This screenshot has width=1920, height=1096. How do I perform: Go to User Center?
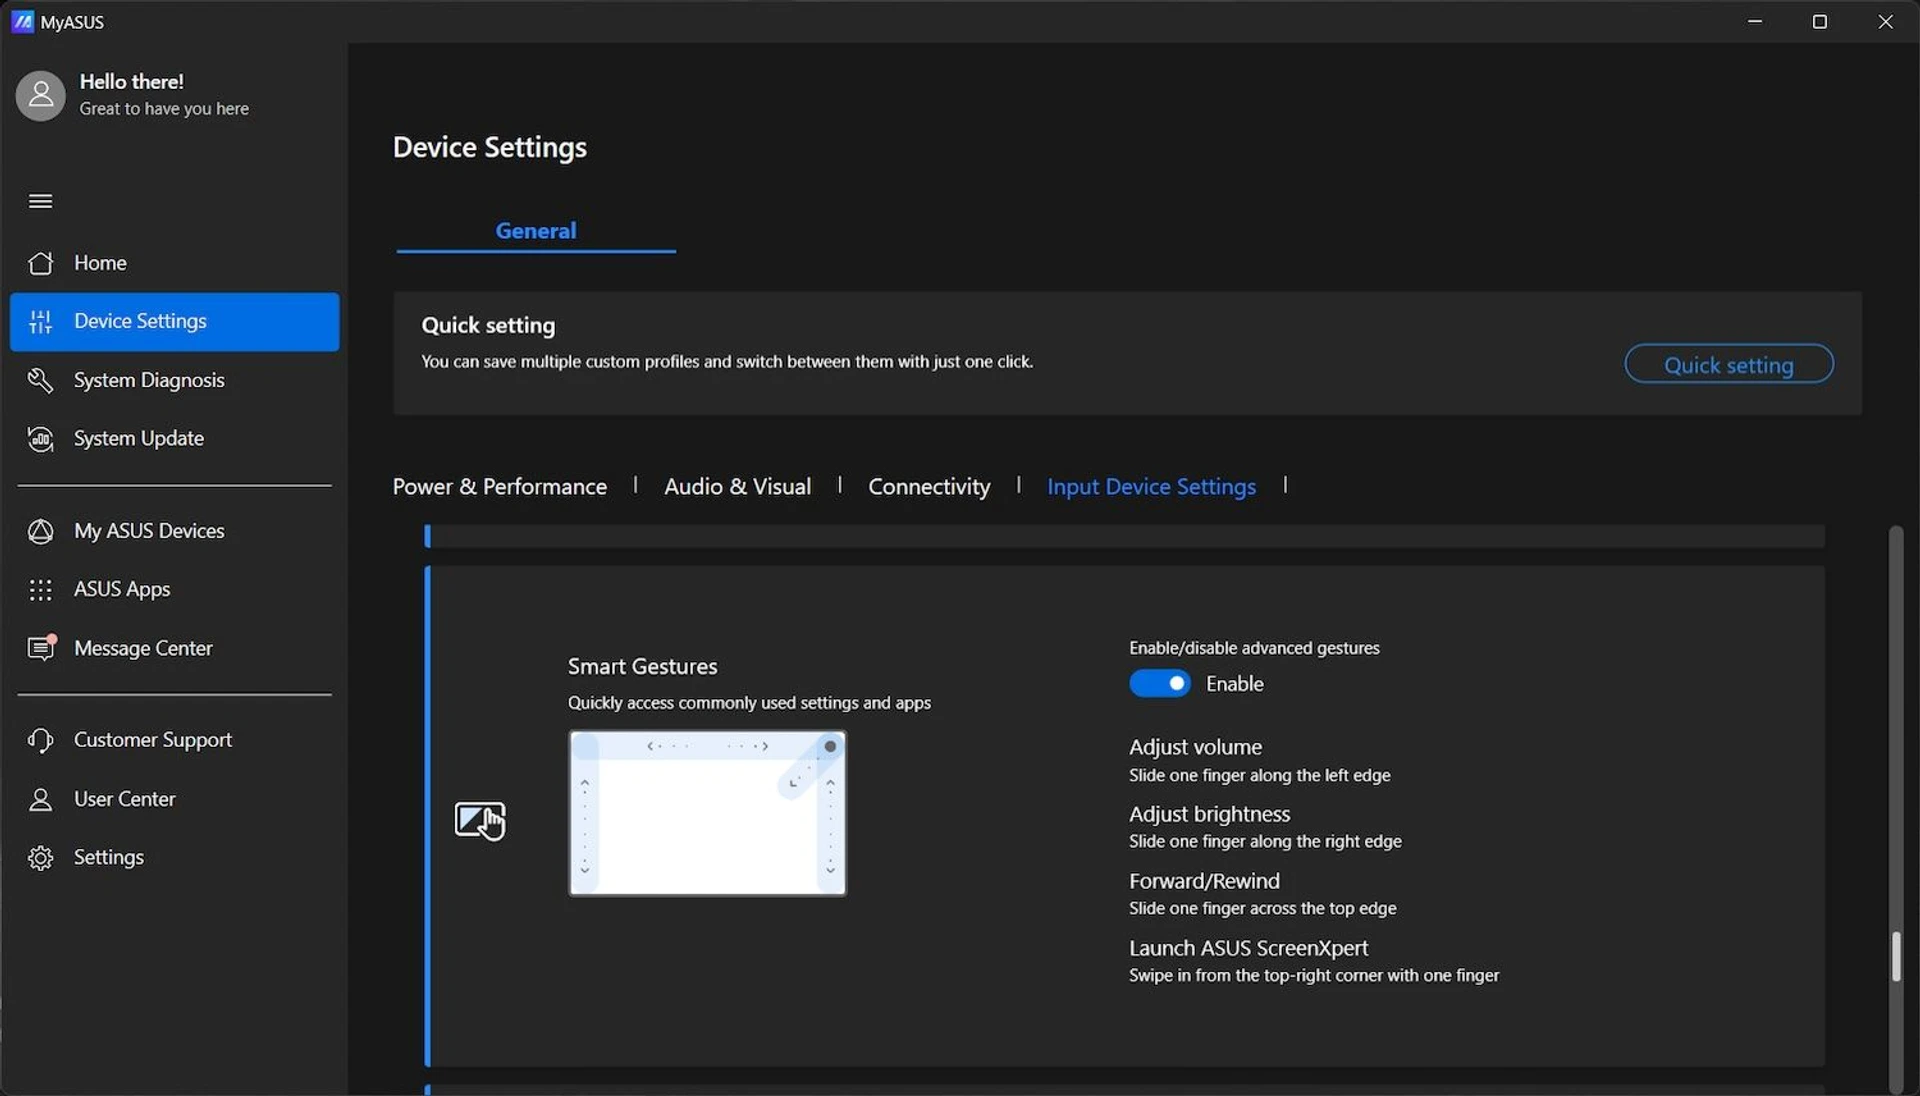pos(174,799)
